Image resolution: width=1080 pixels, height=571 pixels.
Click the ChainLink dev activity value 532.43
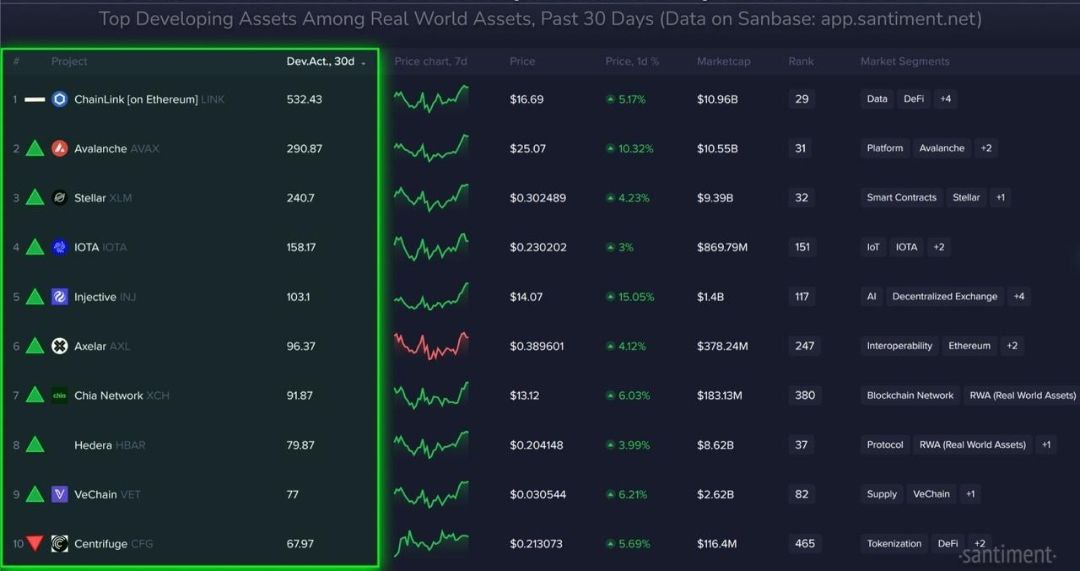tap(304, 99)
